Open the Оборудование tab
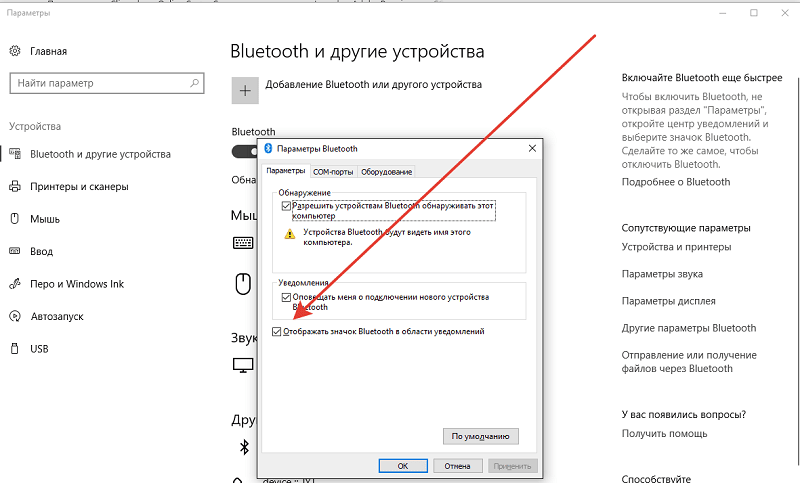Viewport: 800px width, 483px height. click(386, 172)
